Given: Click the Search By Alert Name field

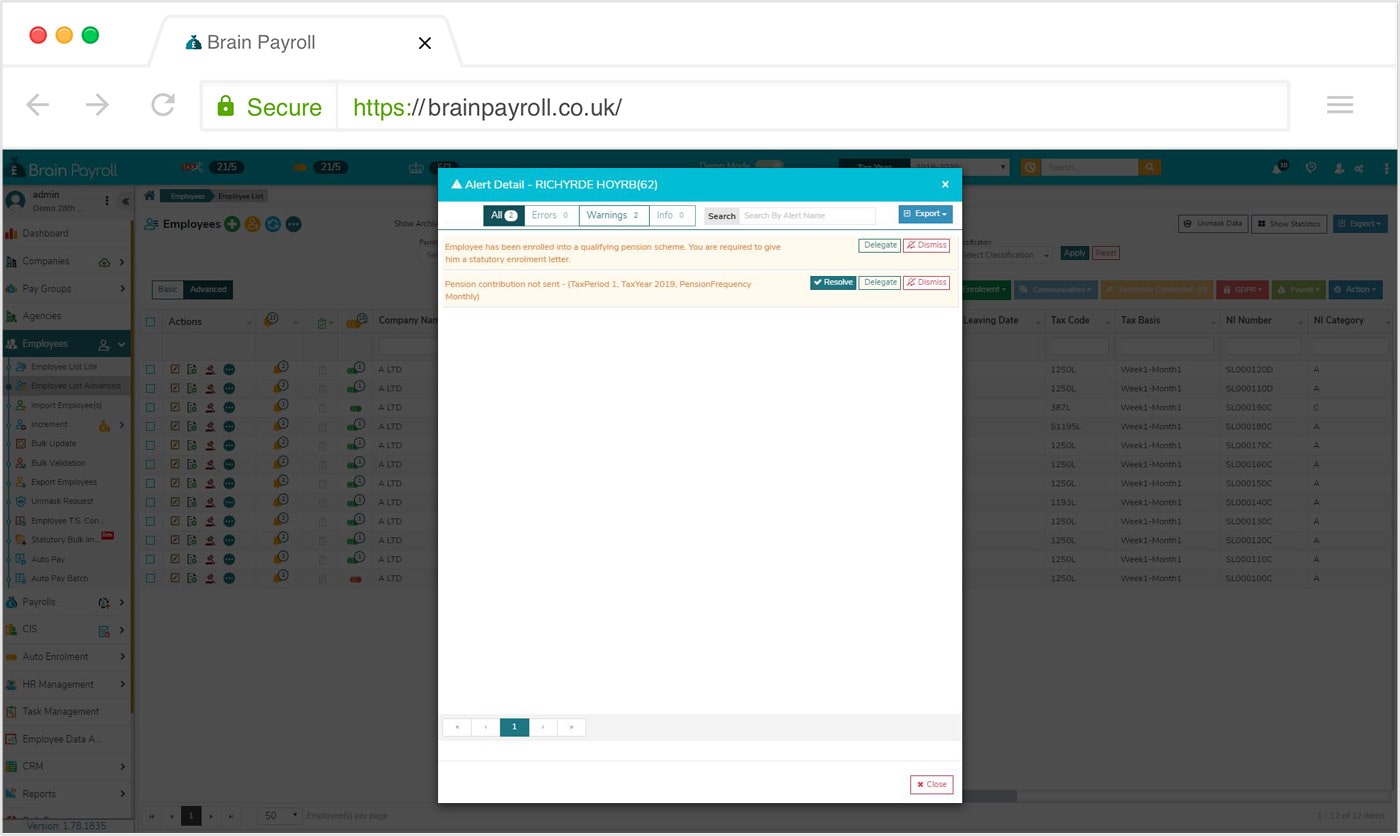Looking at the screenshot, I should click(x=808, y=215).
